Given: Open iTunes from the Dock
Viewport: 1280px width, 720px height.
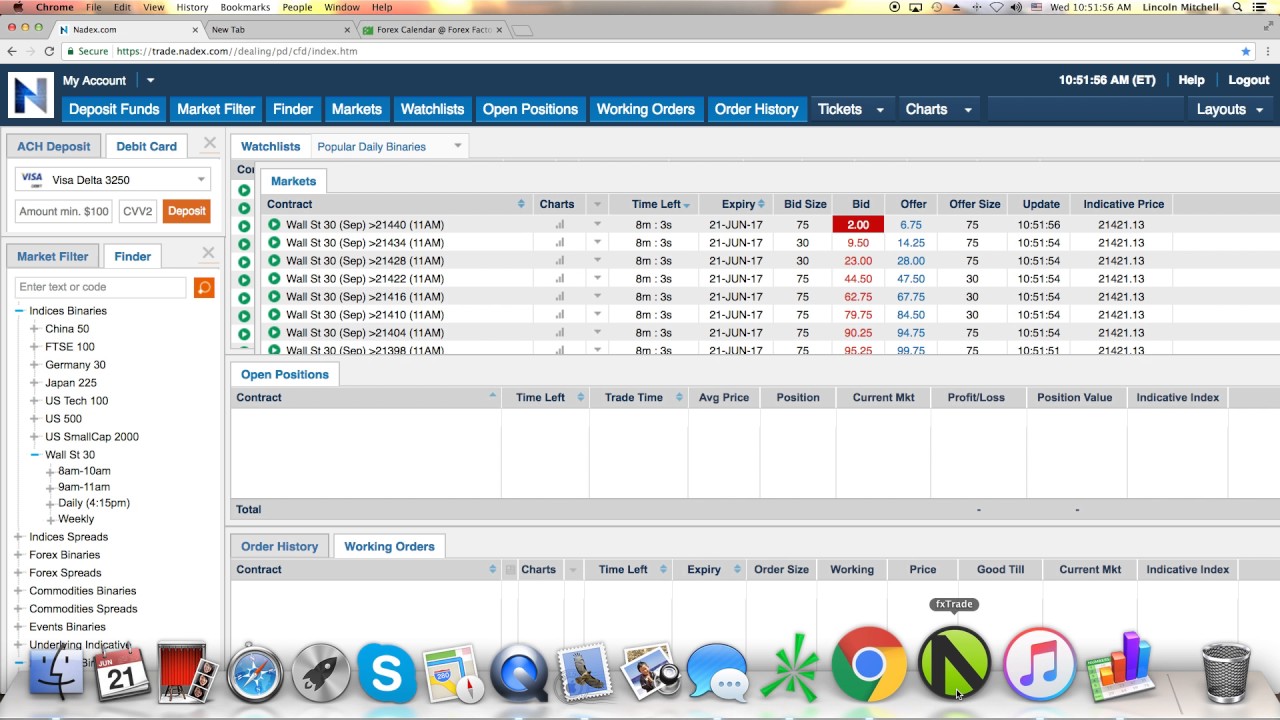Looking at the screenshot, I should click(x=1040, y=665).
